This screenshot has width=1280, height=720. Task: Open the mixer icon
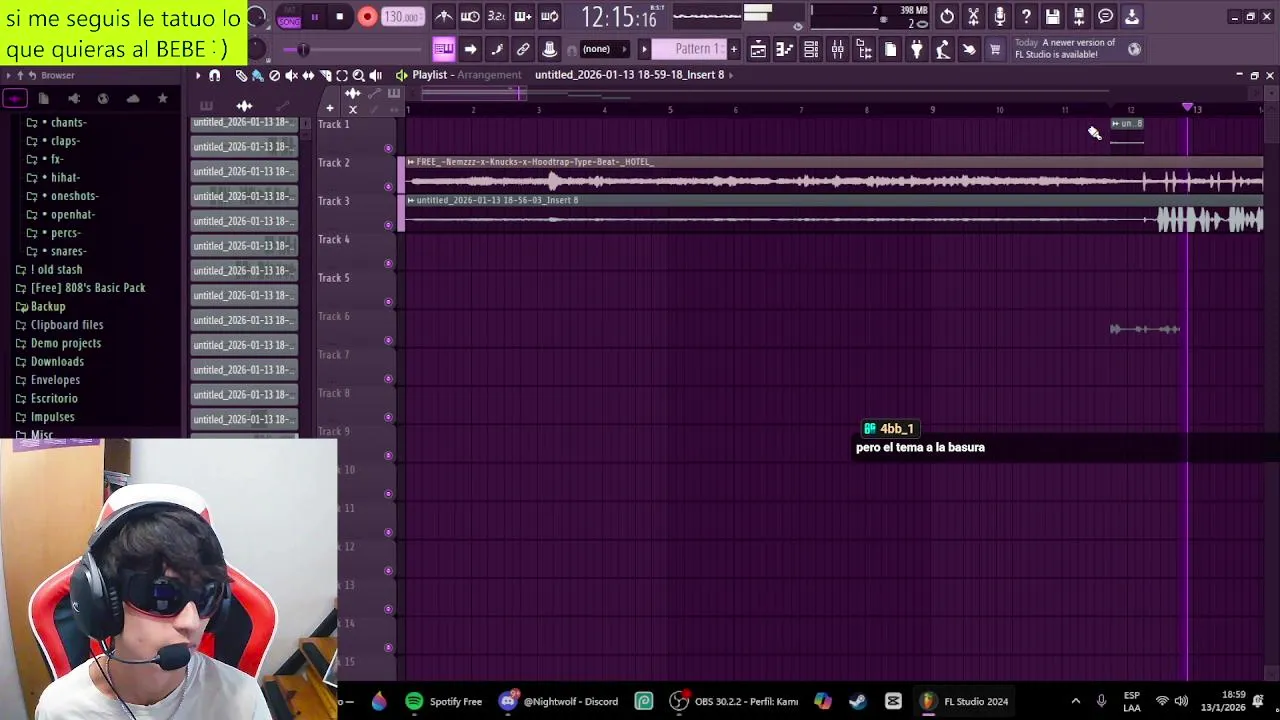(x=838, y=49)
